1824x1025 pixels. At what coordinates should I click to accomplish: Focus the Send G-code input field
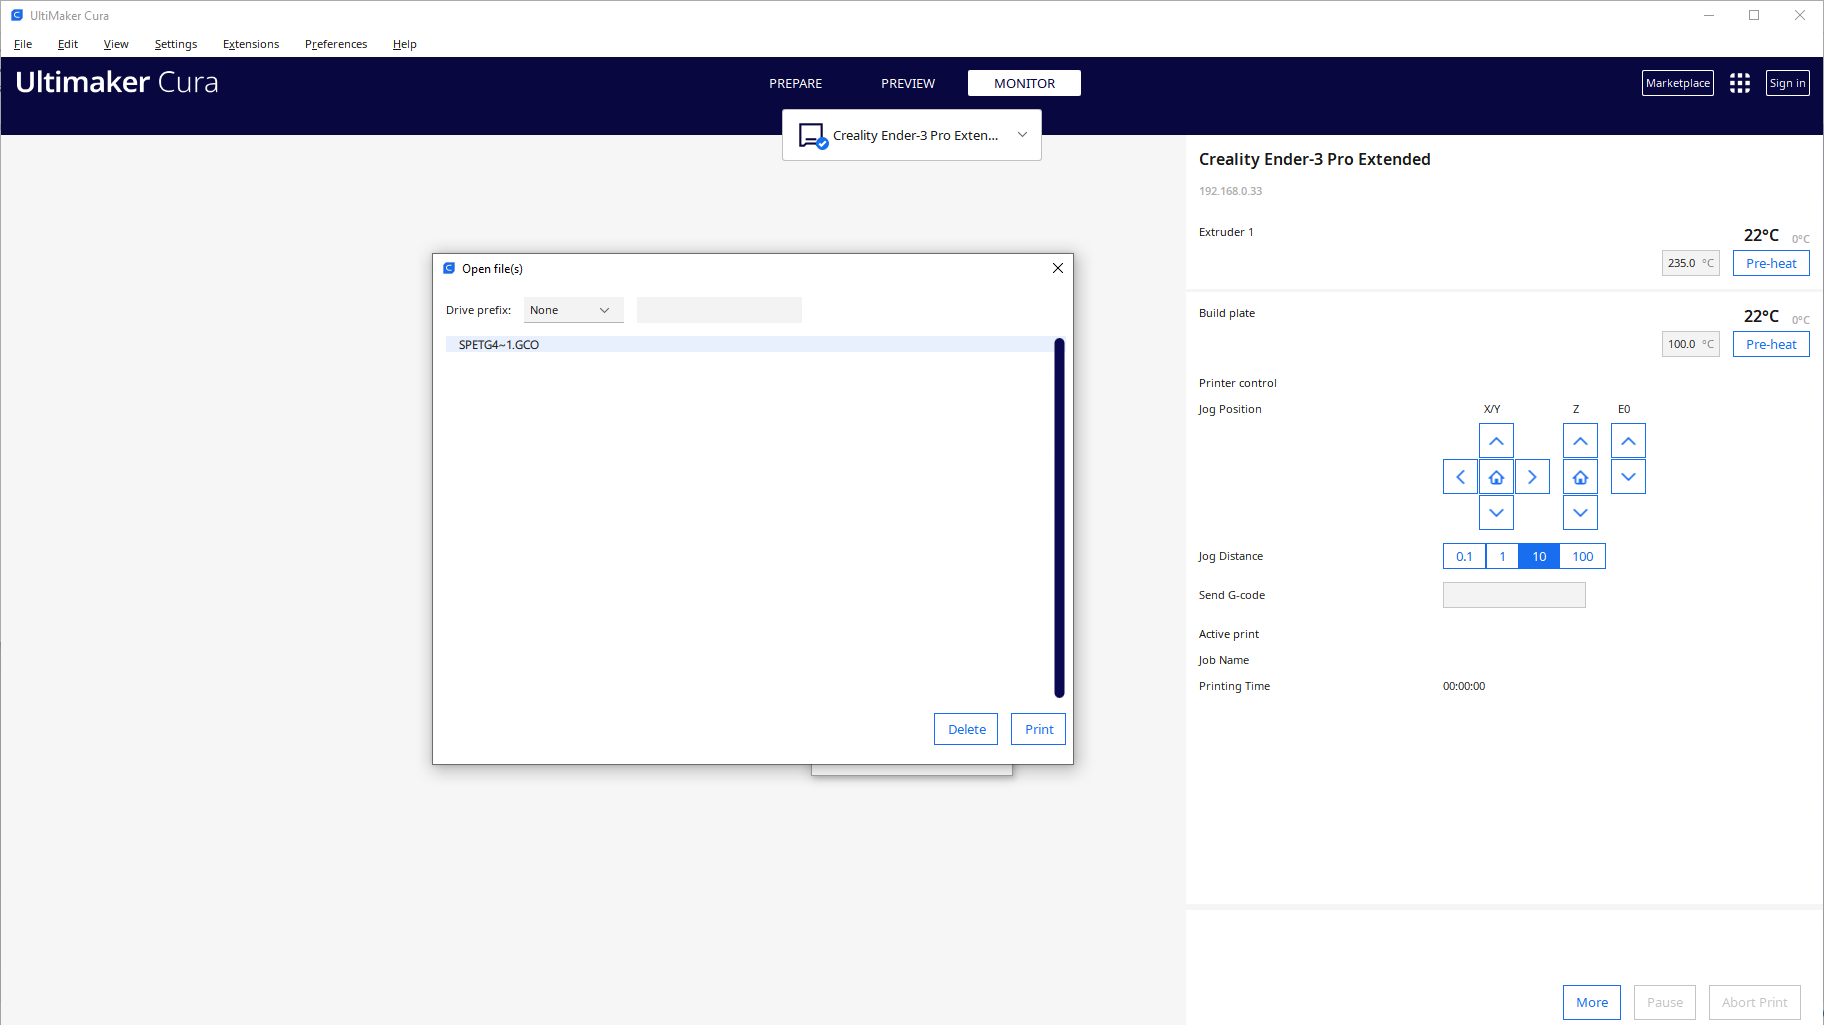[1514, 595]
